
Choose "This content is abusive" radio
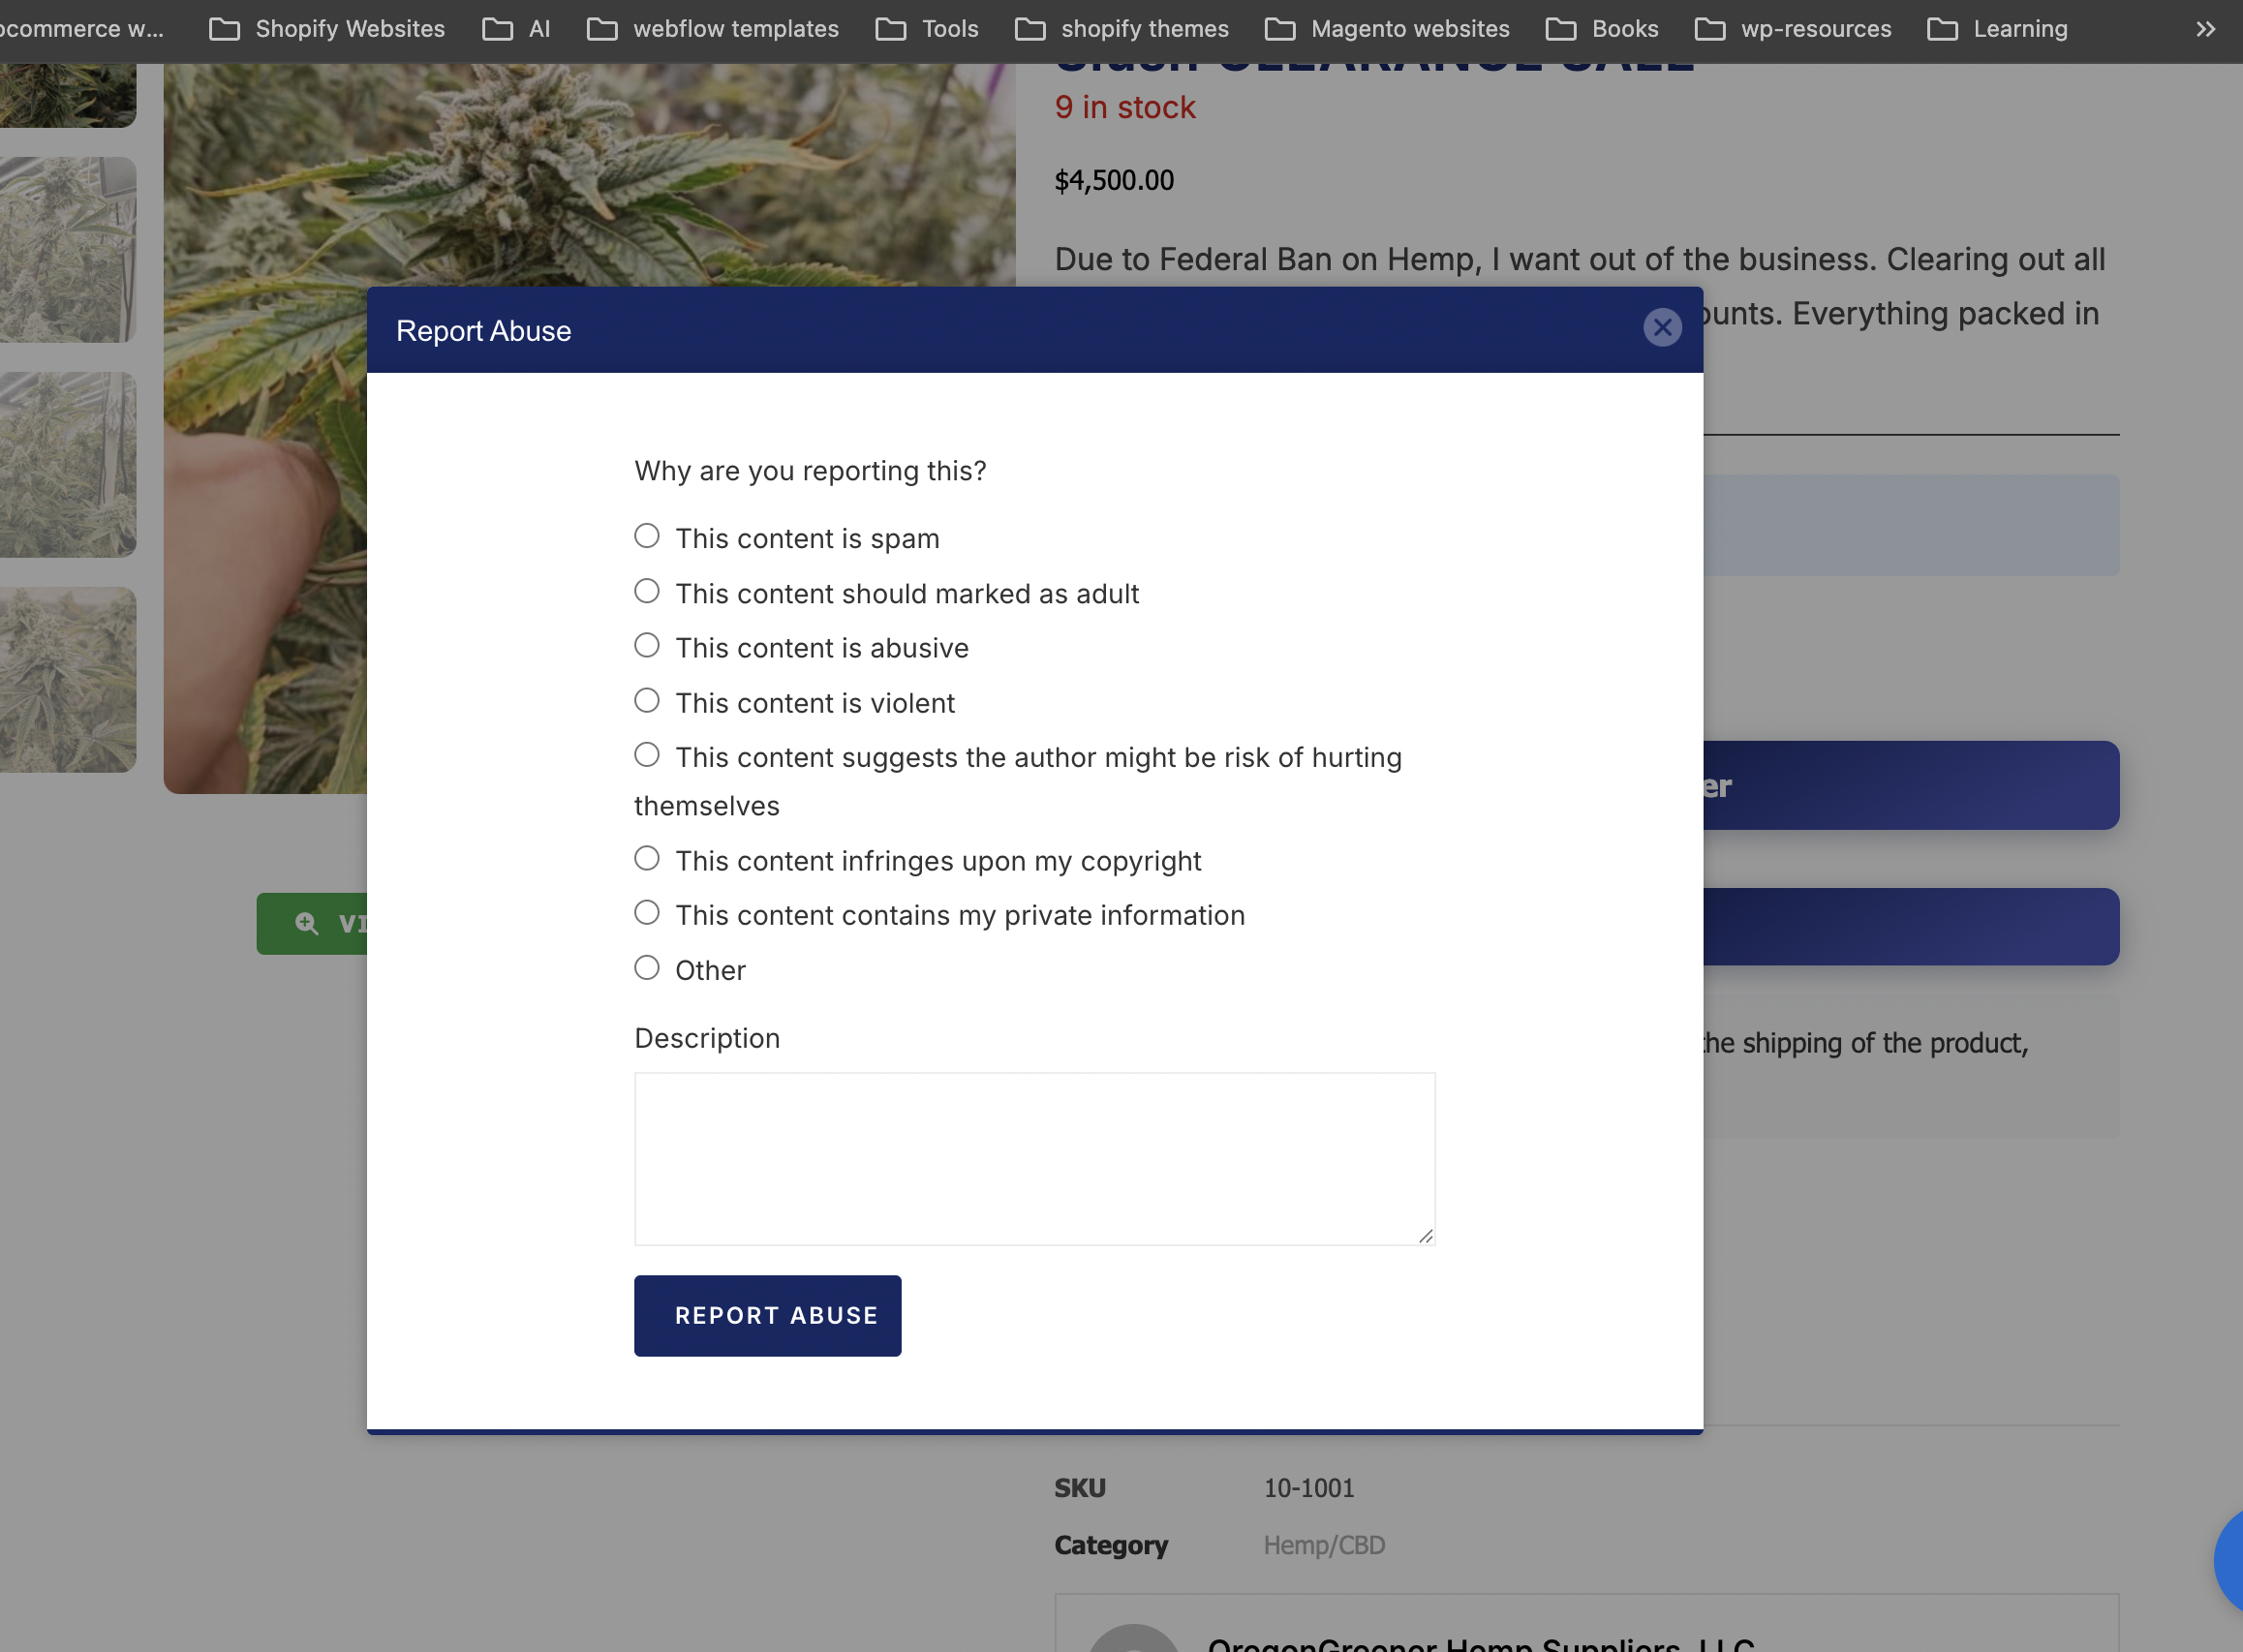pos(647,646)
